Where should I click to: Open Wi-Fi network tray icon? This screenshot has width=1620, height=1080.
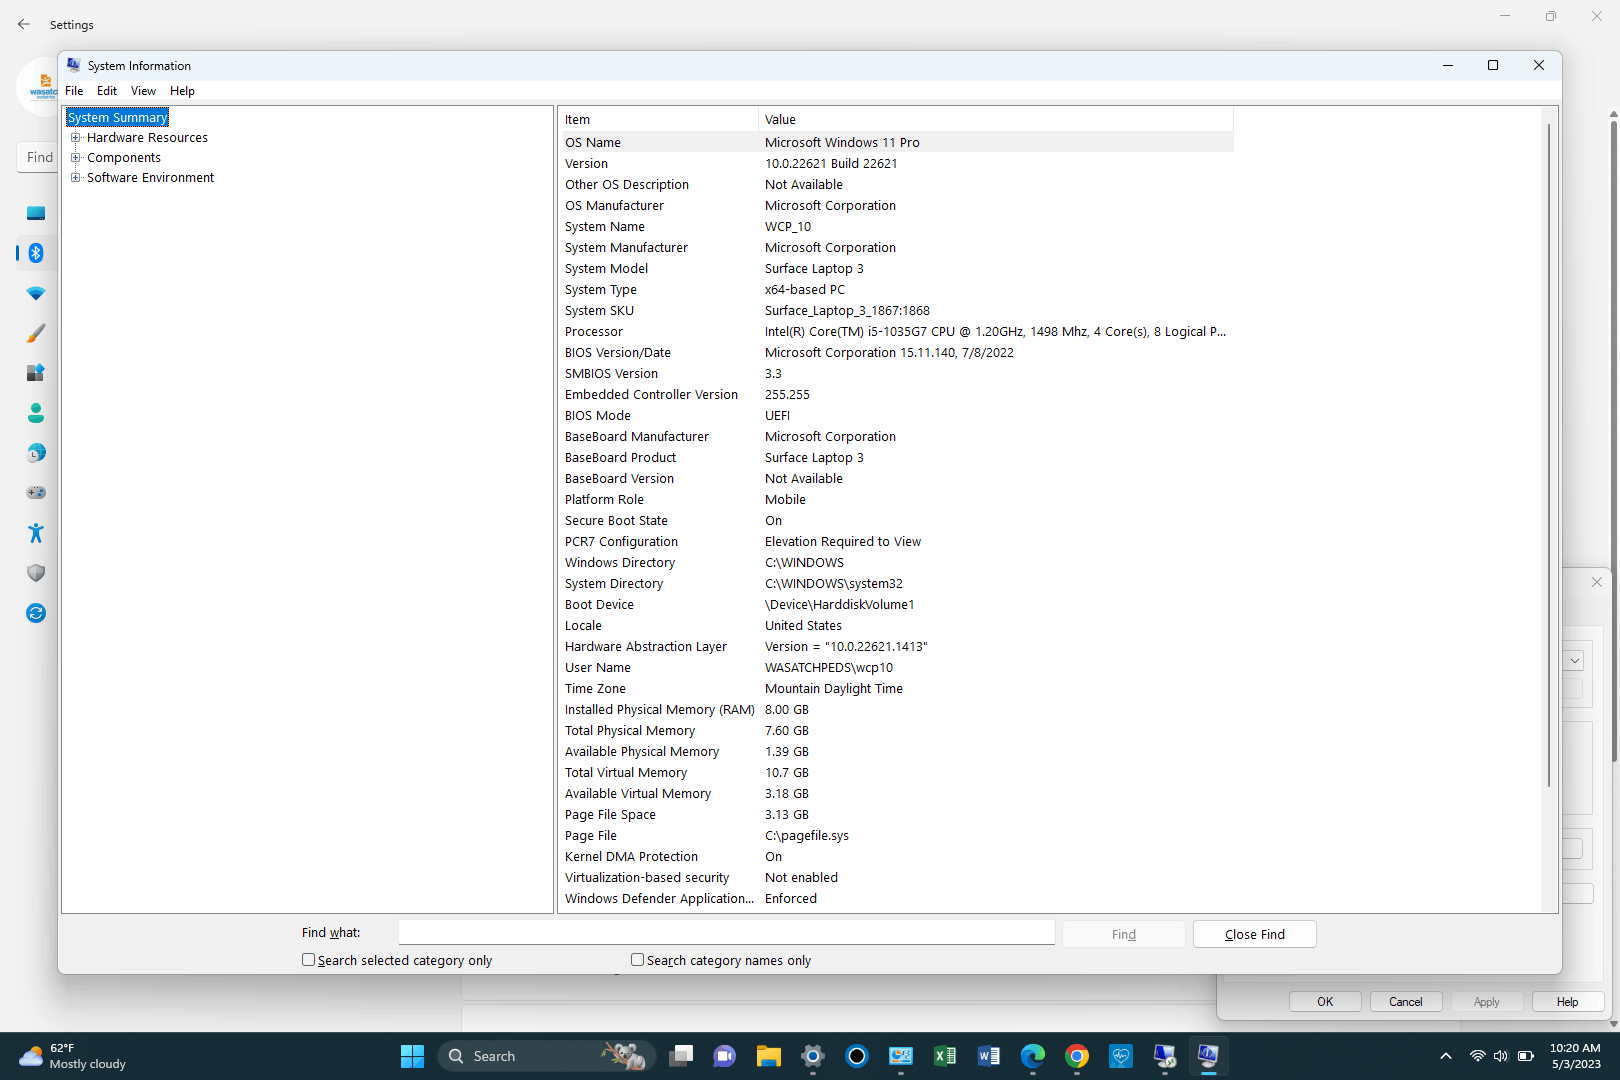[x=1477, y=1056]
